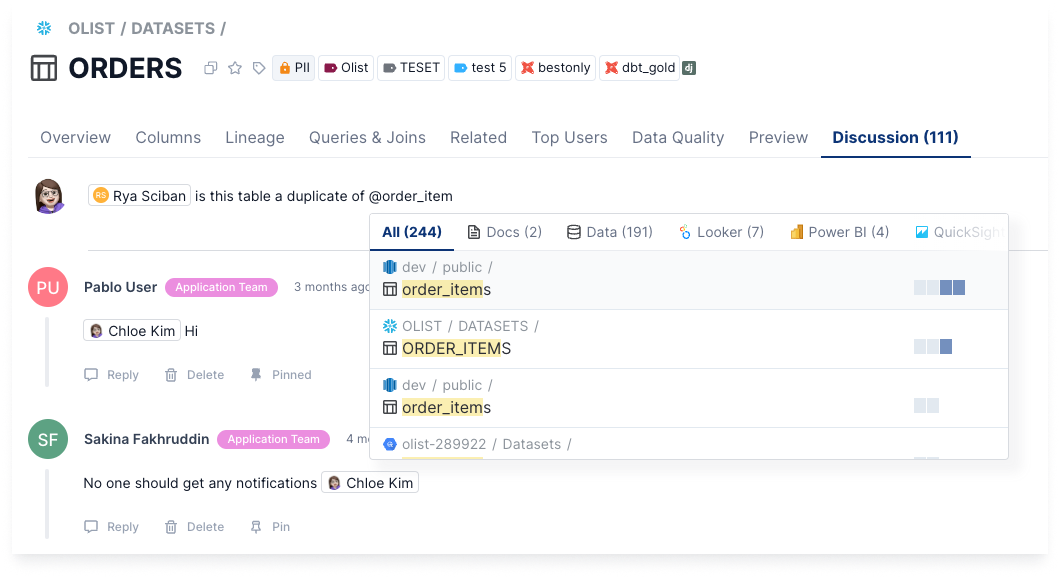This screenshot has height=578, width=1060.
Task: Star the ORDERS table as favorite
Action: pyautogui.click(x=235, y=68)
